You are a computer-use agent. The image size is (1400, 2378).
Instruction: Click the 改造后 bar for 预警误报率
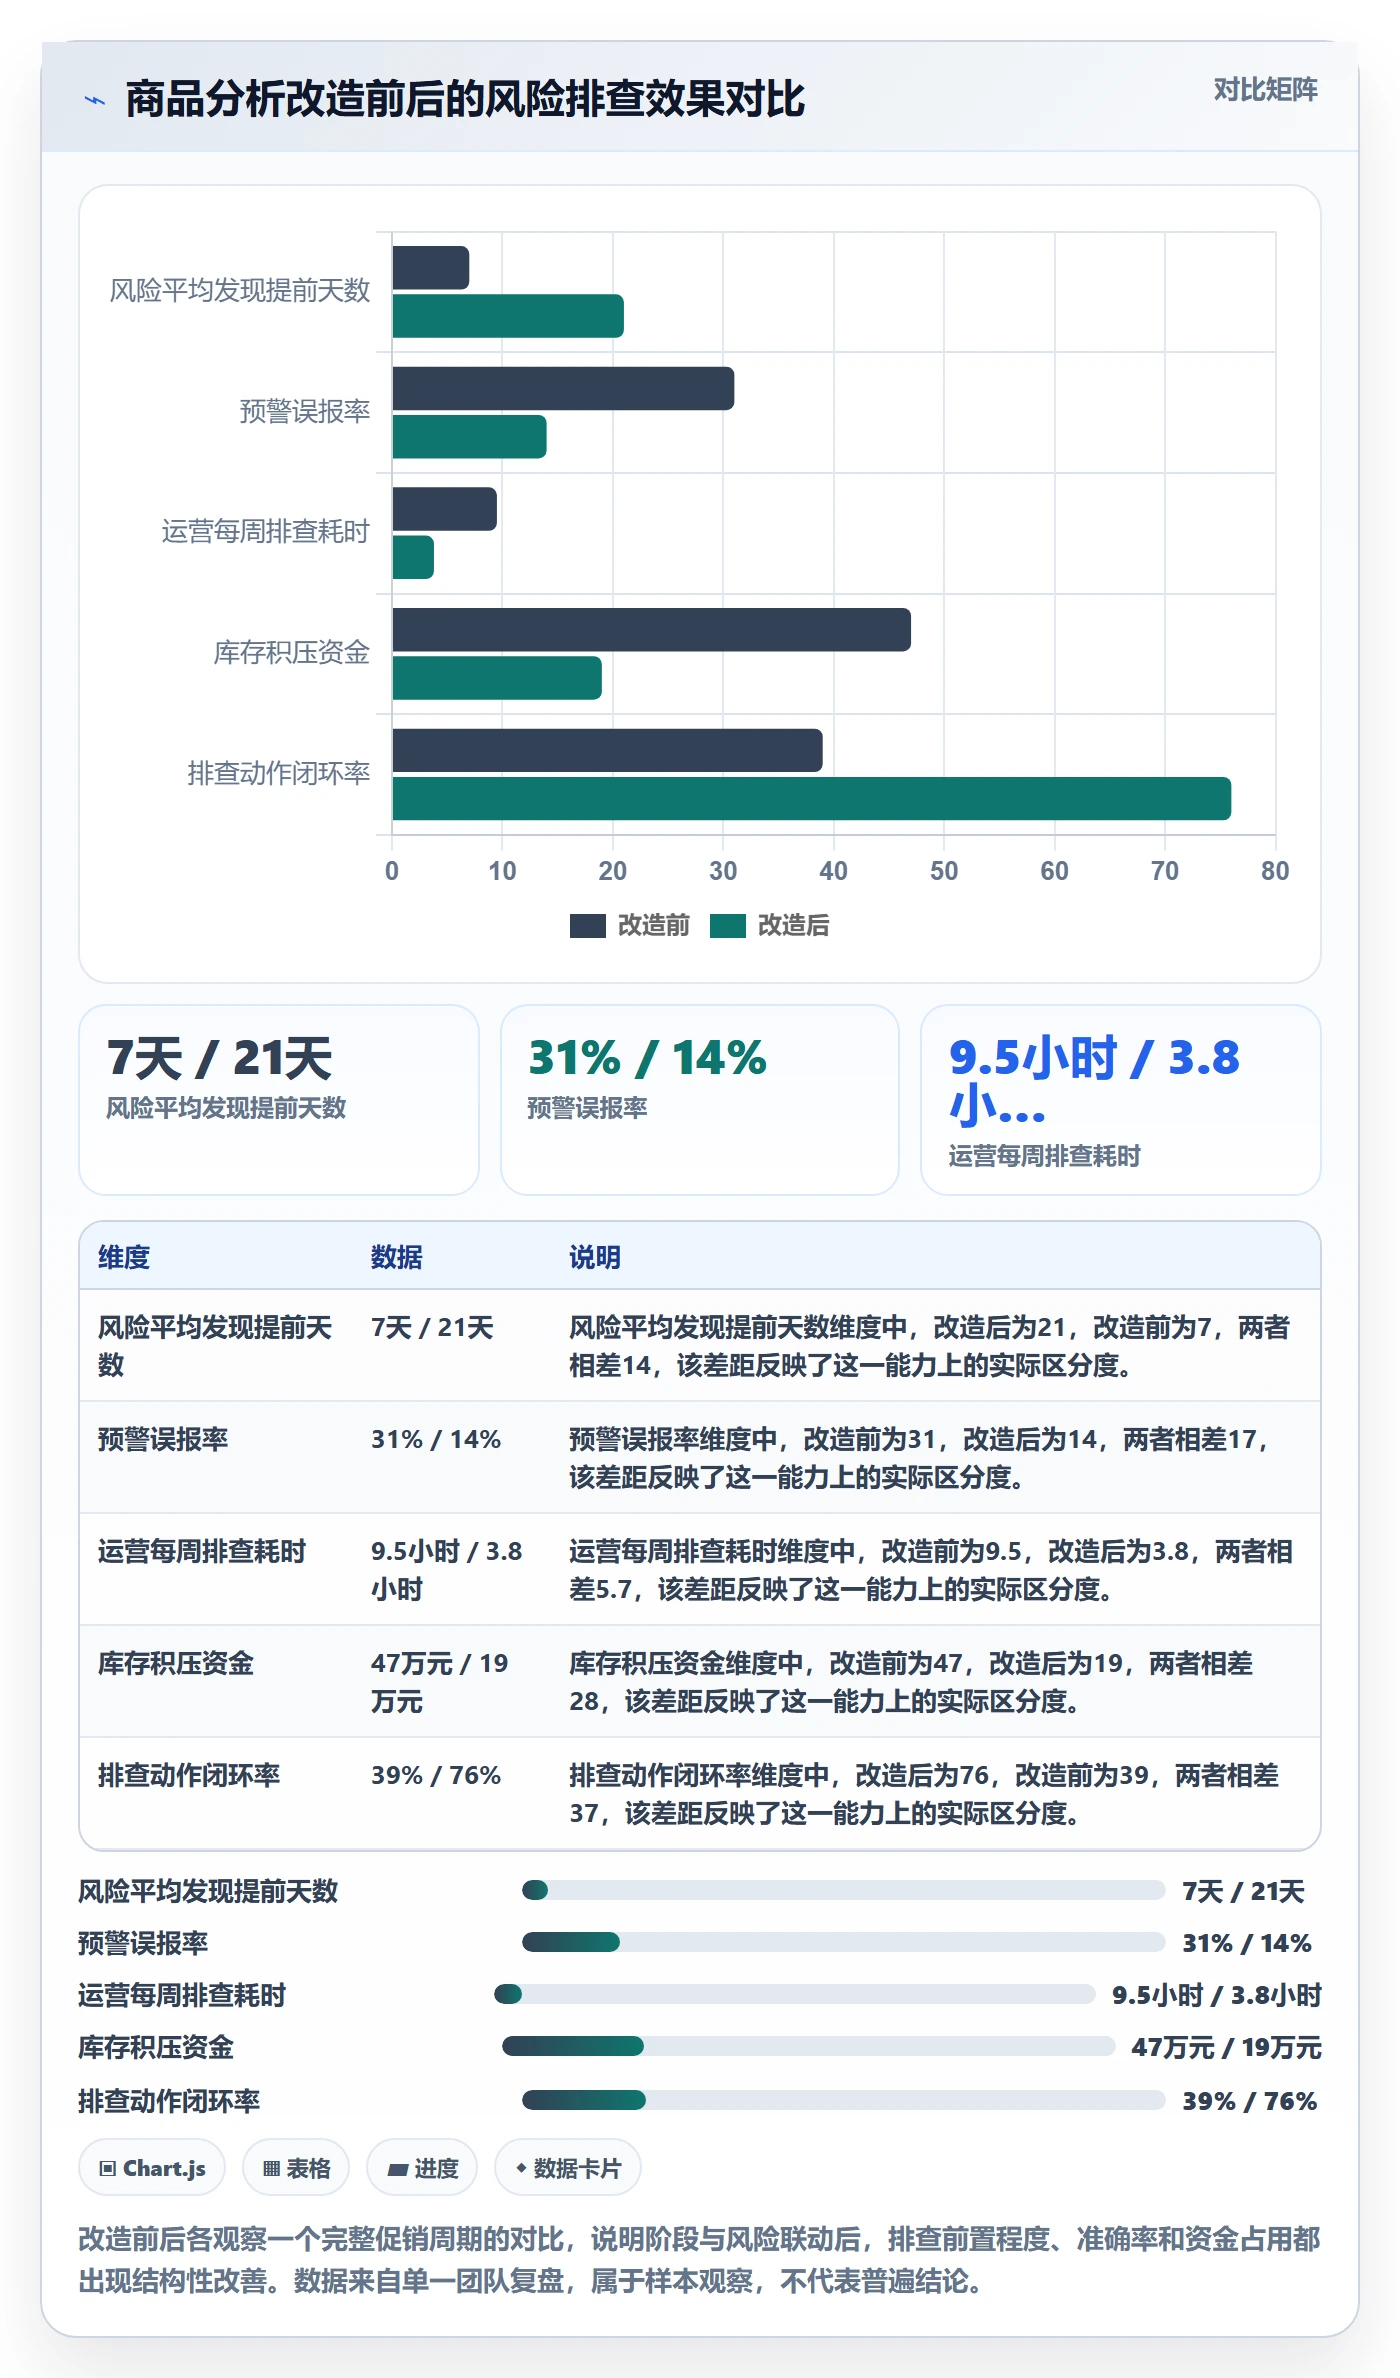point(469,437)
